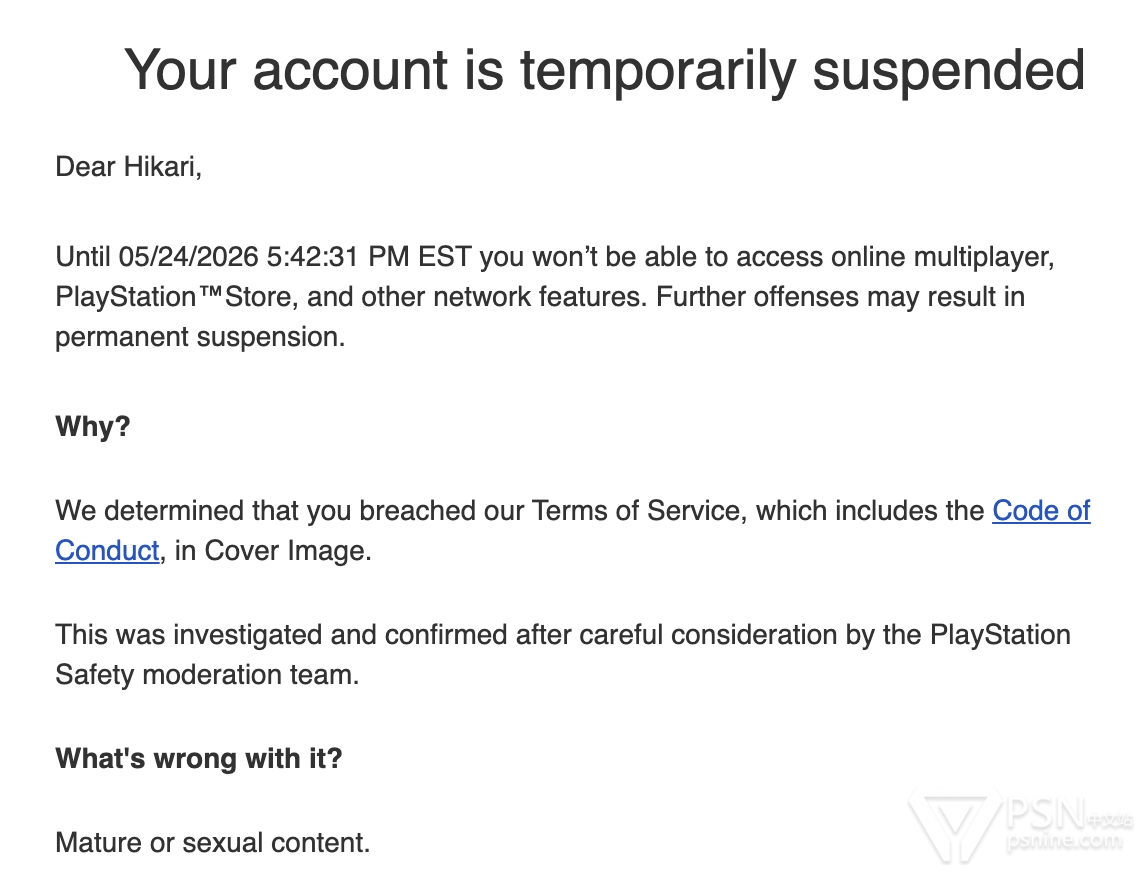Viewport: 1146px width, 876px height.
Task: Click the psnine.com watermark text
Action: pos(1063,841)
